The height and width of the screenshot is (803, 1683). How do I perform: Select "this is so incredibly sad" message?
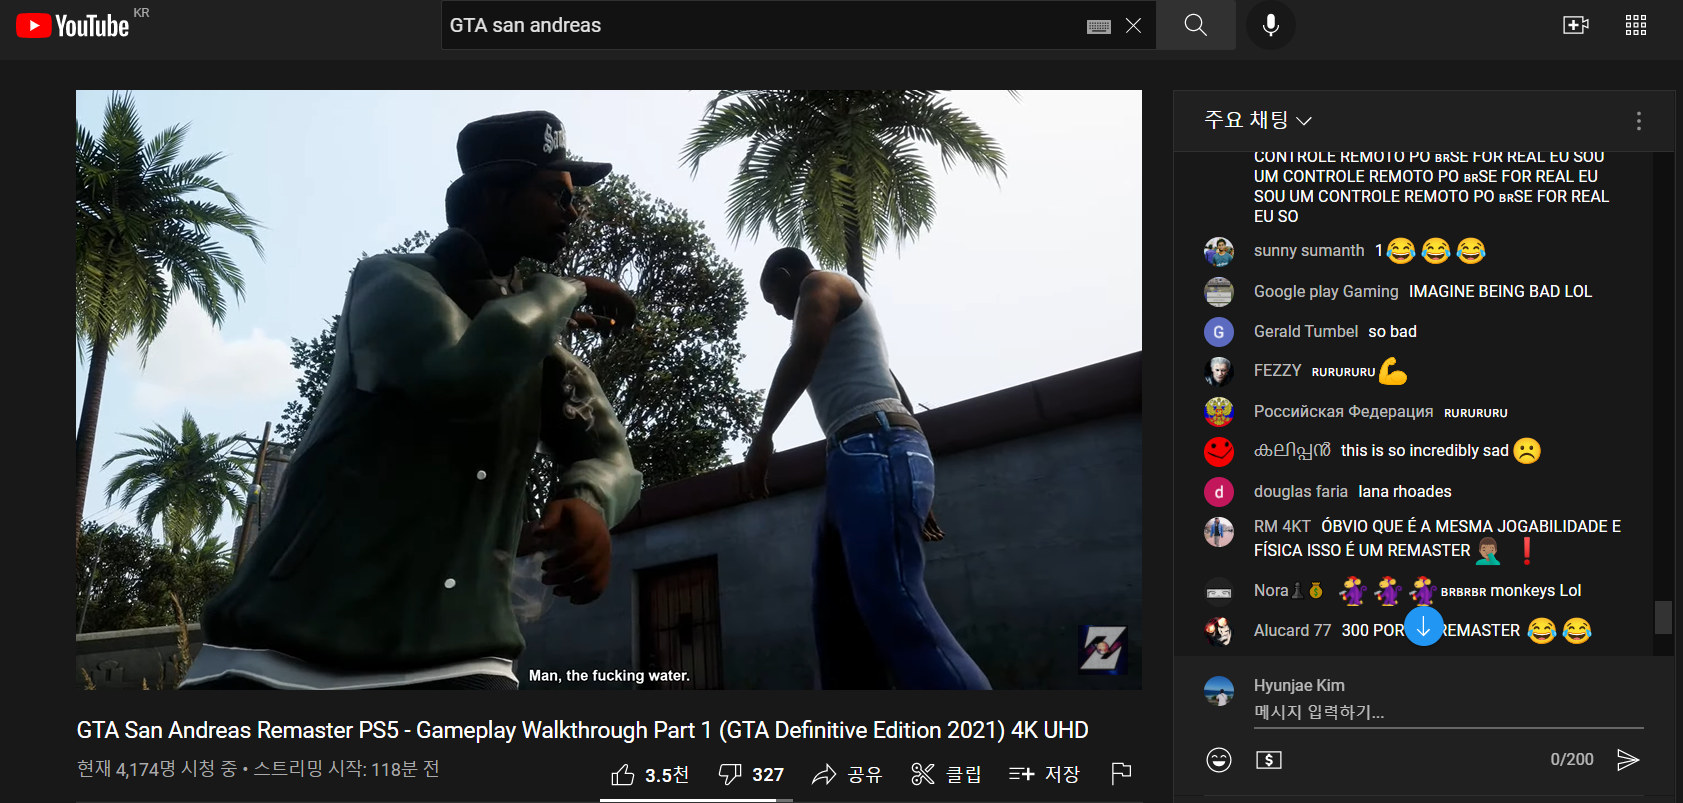coord(1425,451)
